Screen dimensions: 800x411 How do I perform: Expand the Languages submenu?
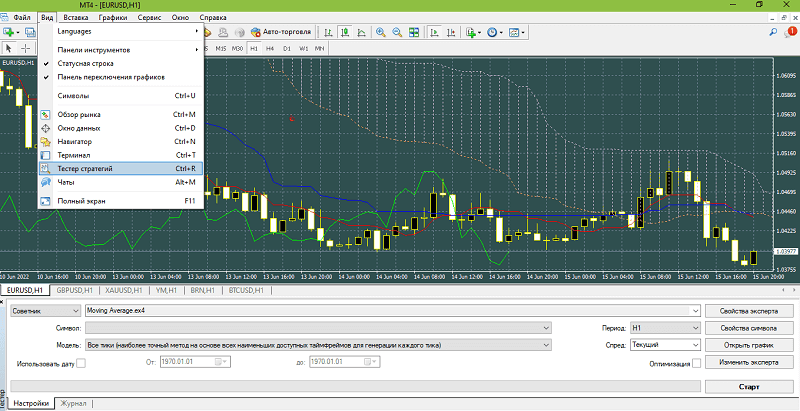(121, 31)
